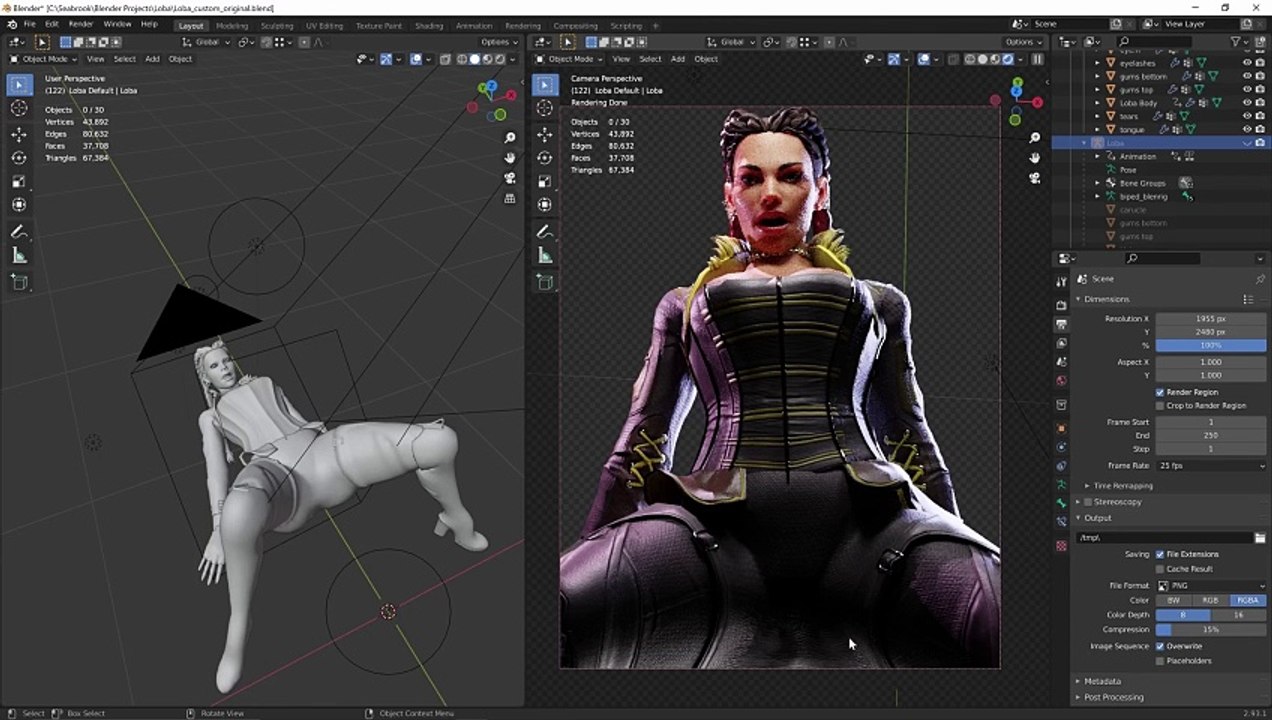Viewport: 1272px width, 720px height.
Task: Enable Placeholders checkbox
Action: click(1160, 660)
